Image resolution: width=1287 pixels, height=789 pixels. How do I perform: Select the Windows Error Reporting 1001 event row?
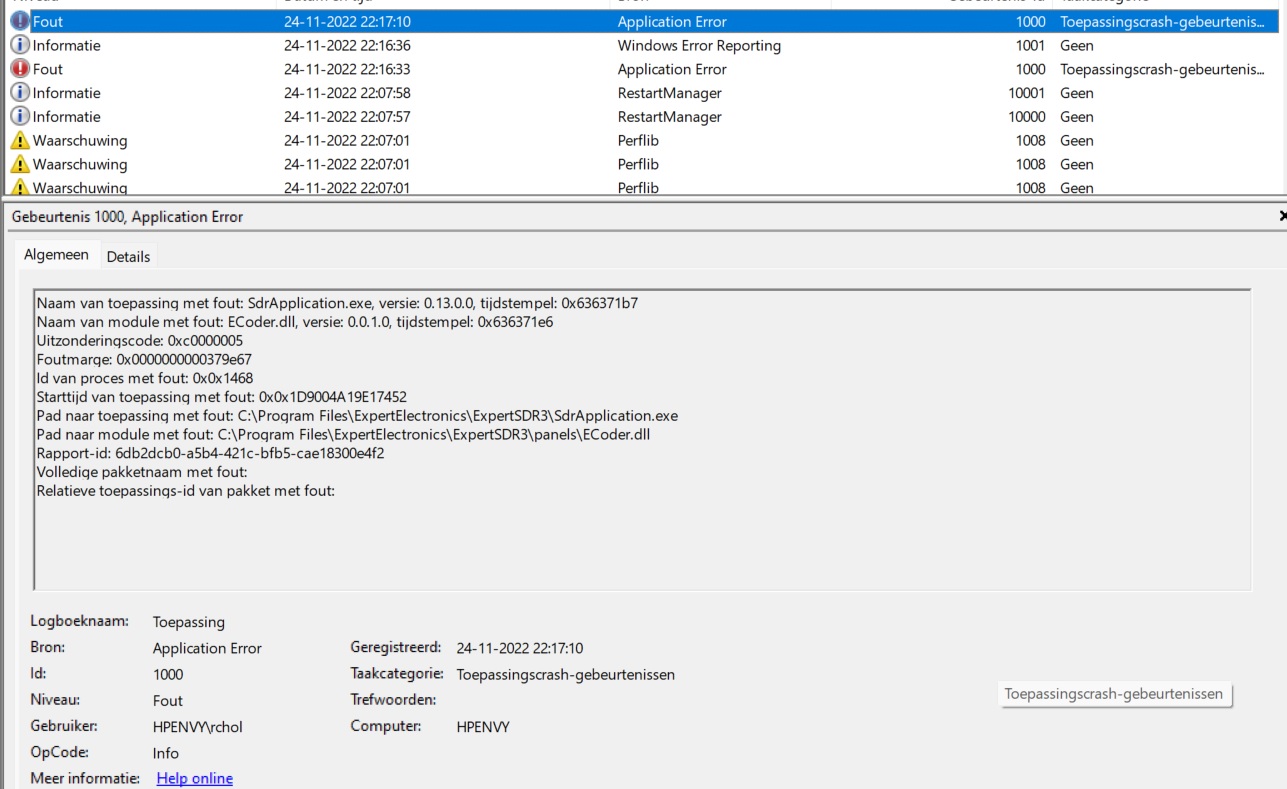pyautogui.click(x=400, y=44)
